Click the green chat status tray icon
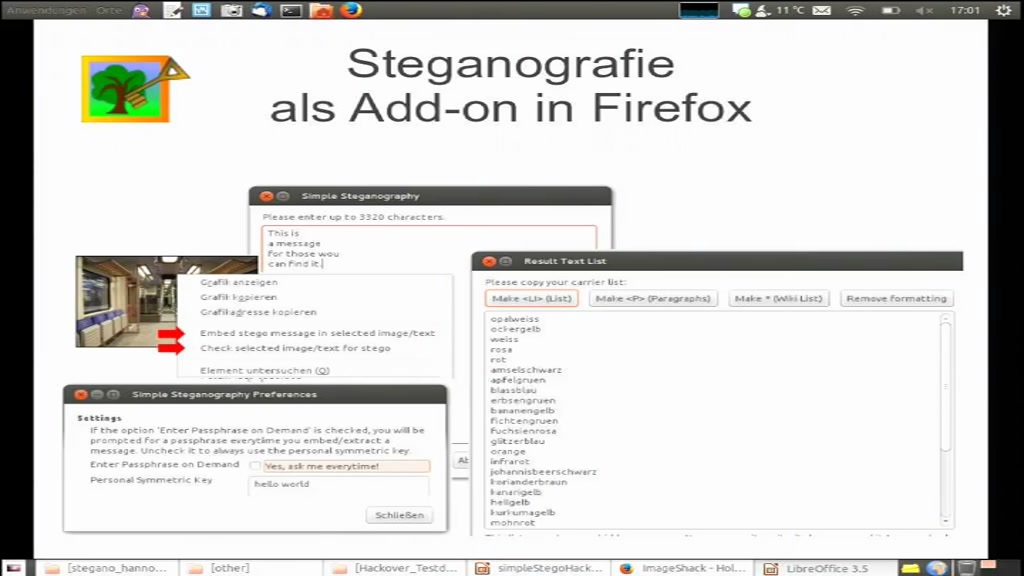The image size is (1024, 576). coord(741,10)
